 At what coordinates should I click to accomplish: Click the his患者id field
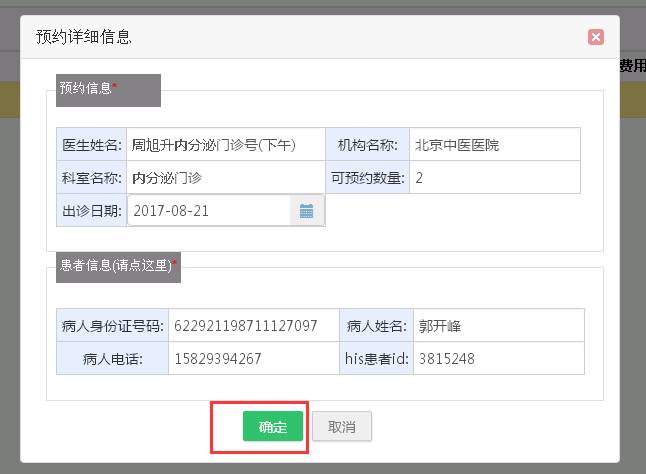[497, 358]
